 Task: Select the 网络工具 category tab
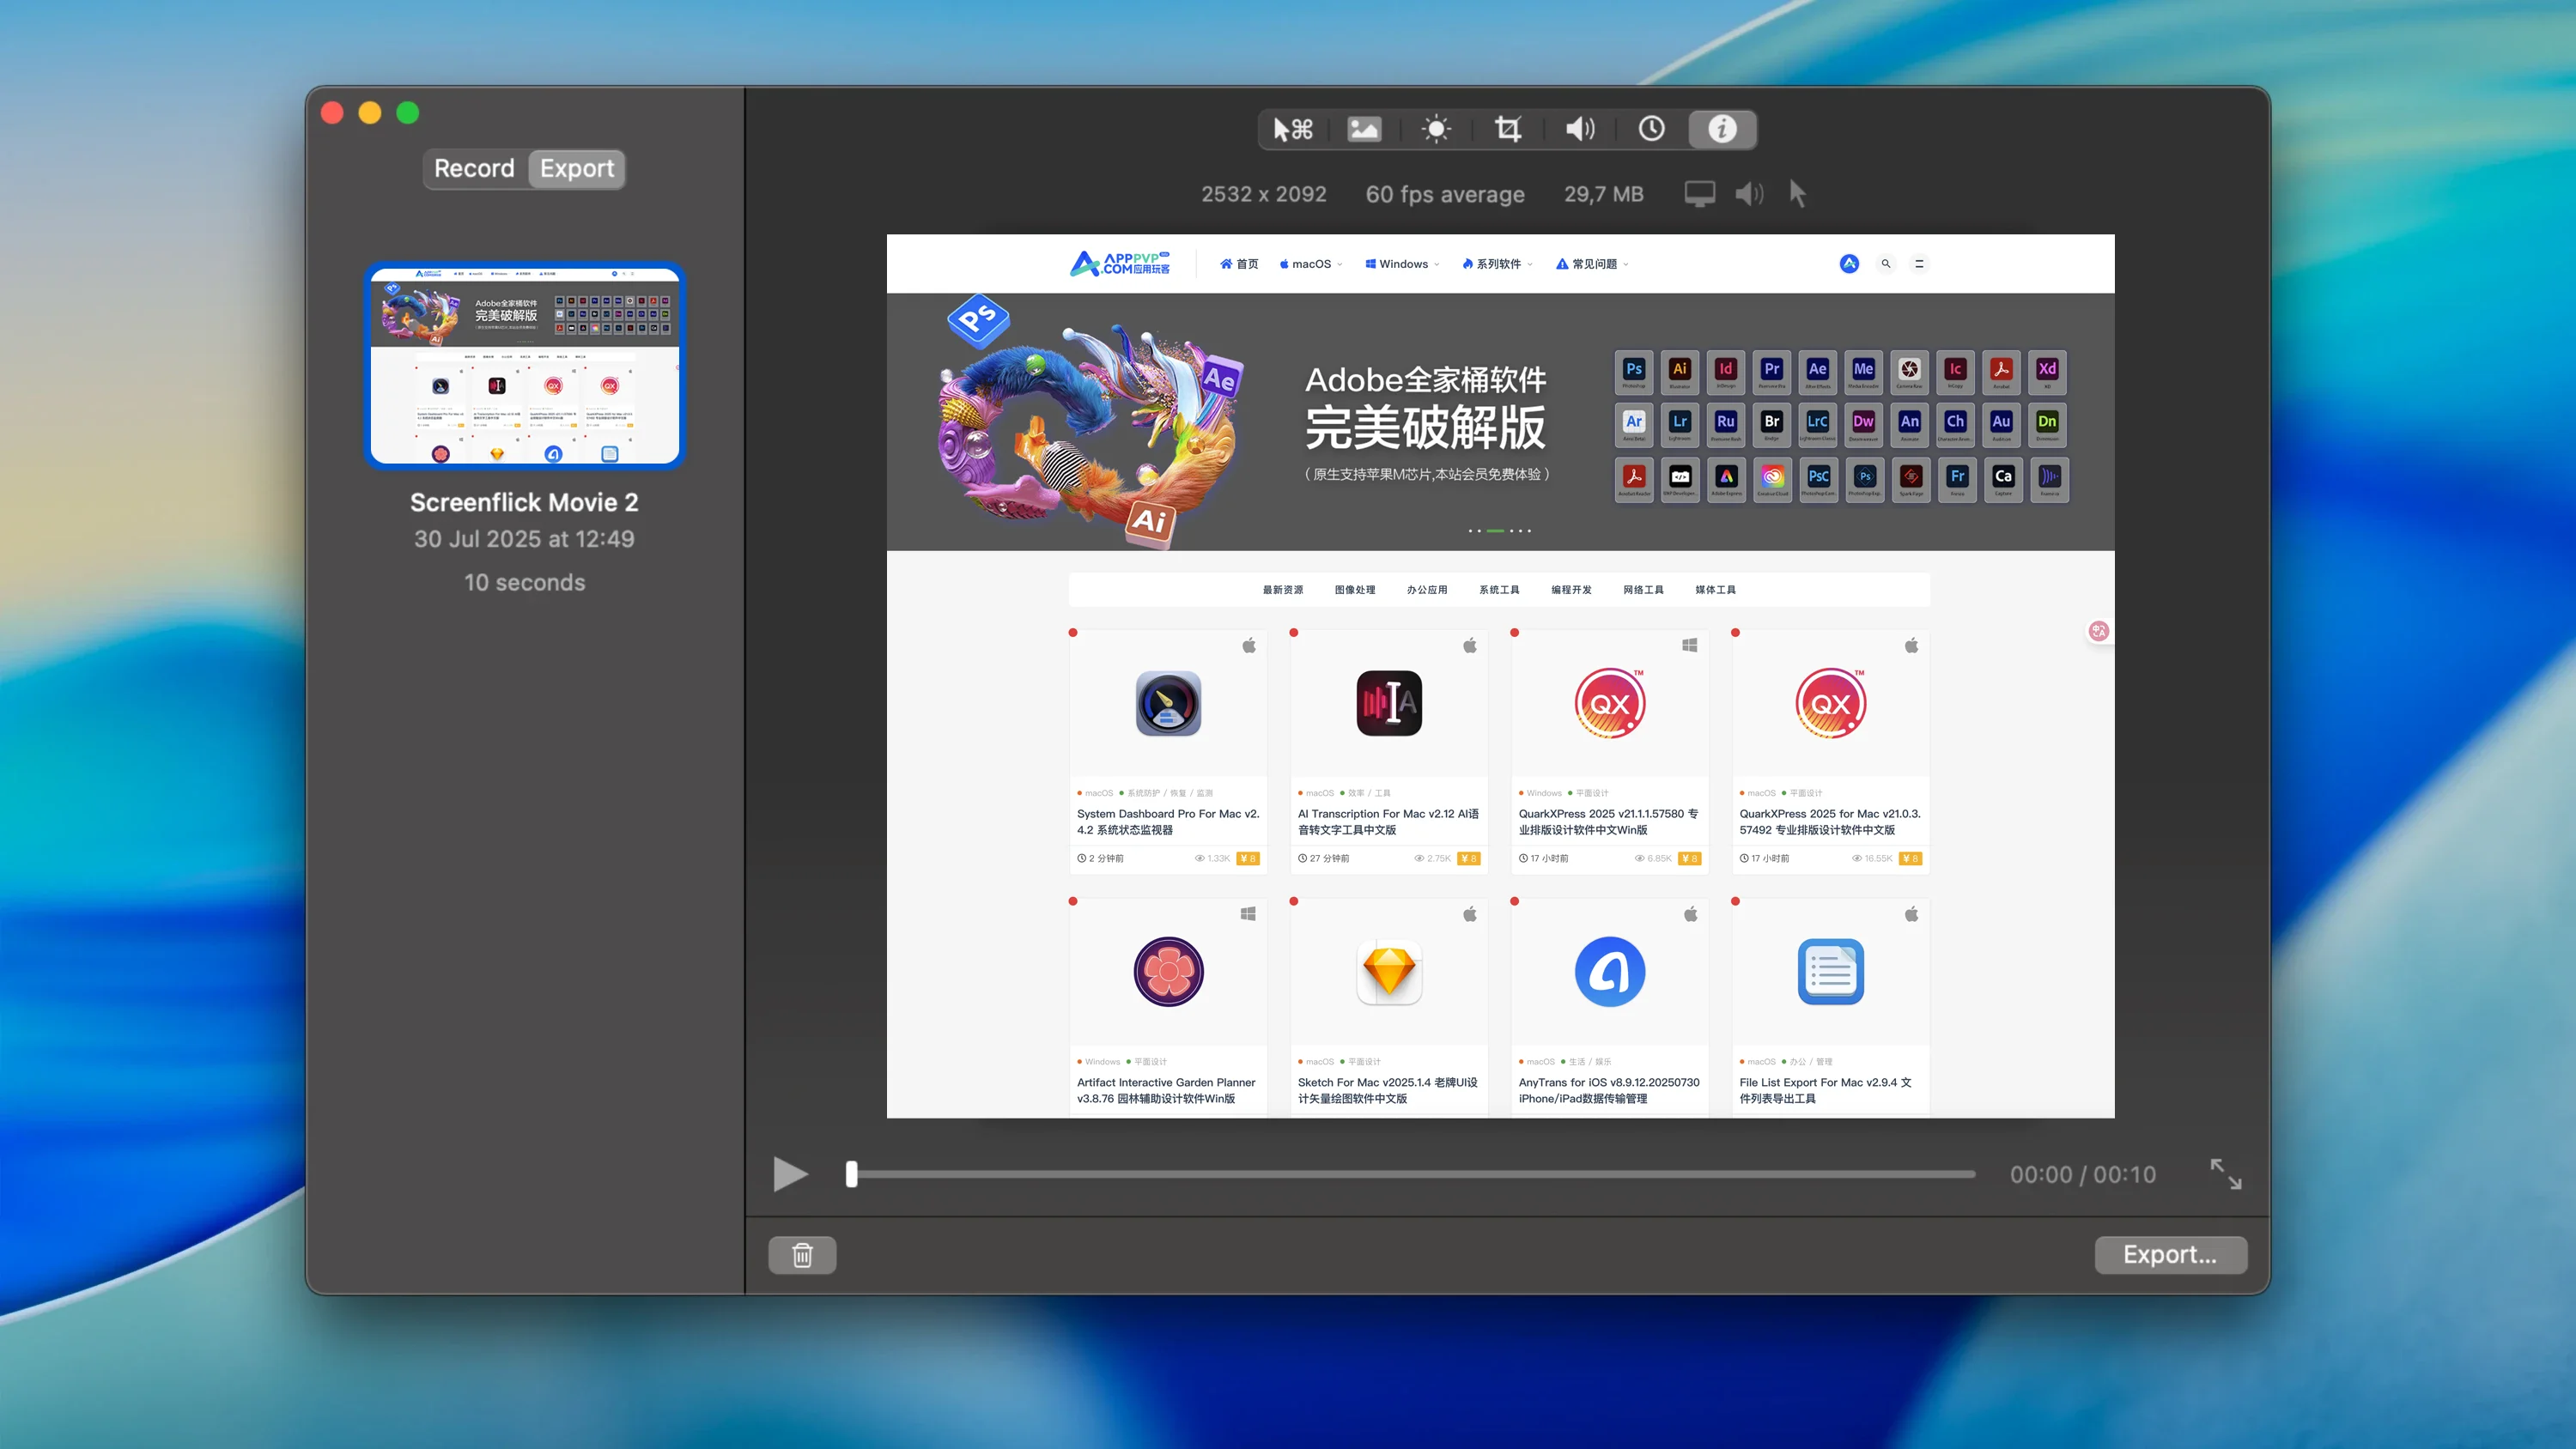pyautogui.click(x=1643, y=590)
